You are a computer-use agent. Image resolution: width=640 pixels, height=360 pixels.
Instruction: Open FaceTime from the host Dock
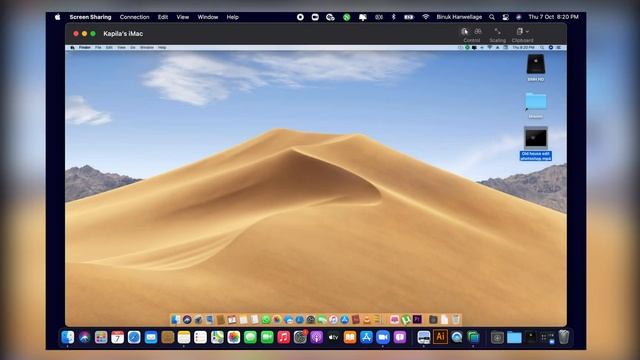pyautogui.click(x=267, y=337)
